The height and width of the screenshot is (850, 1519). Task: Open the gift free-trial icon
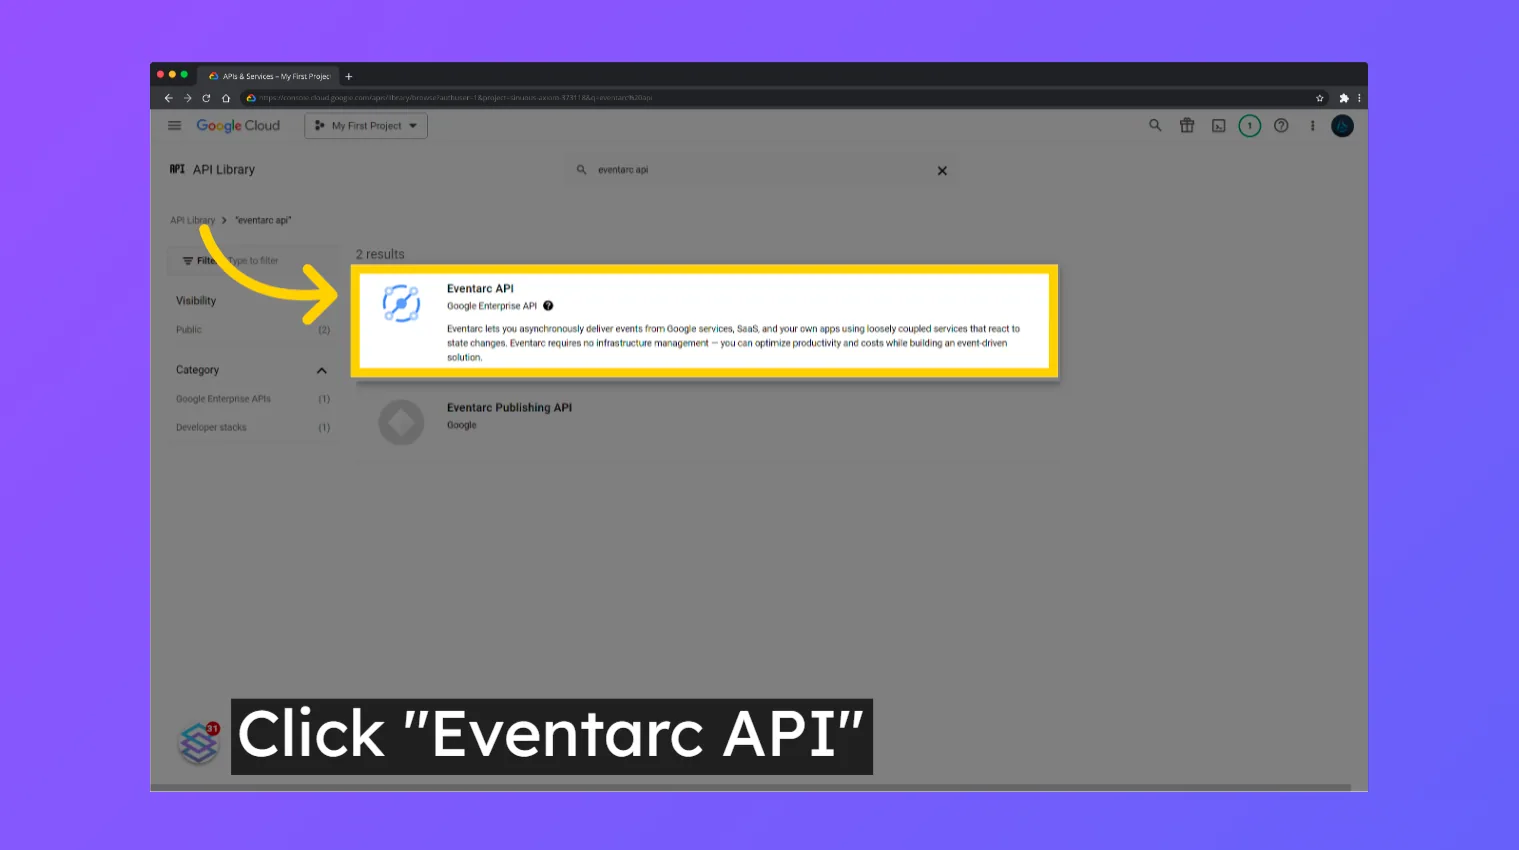[x=1187, y=126]
